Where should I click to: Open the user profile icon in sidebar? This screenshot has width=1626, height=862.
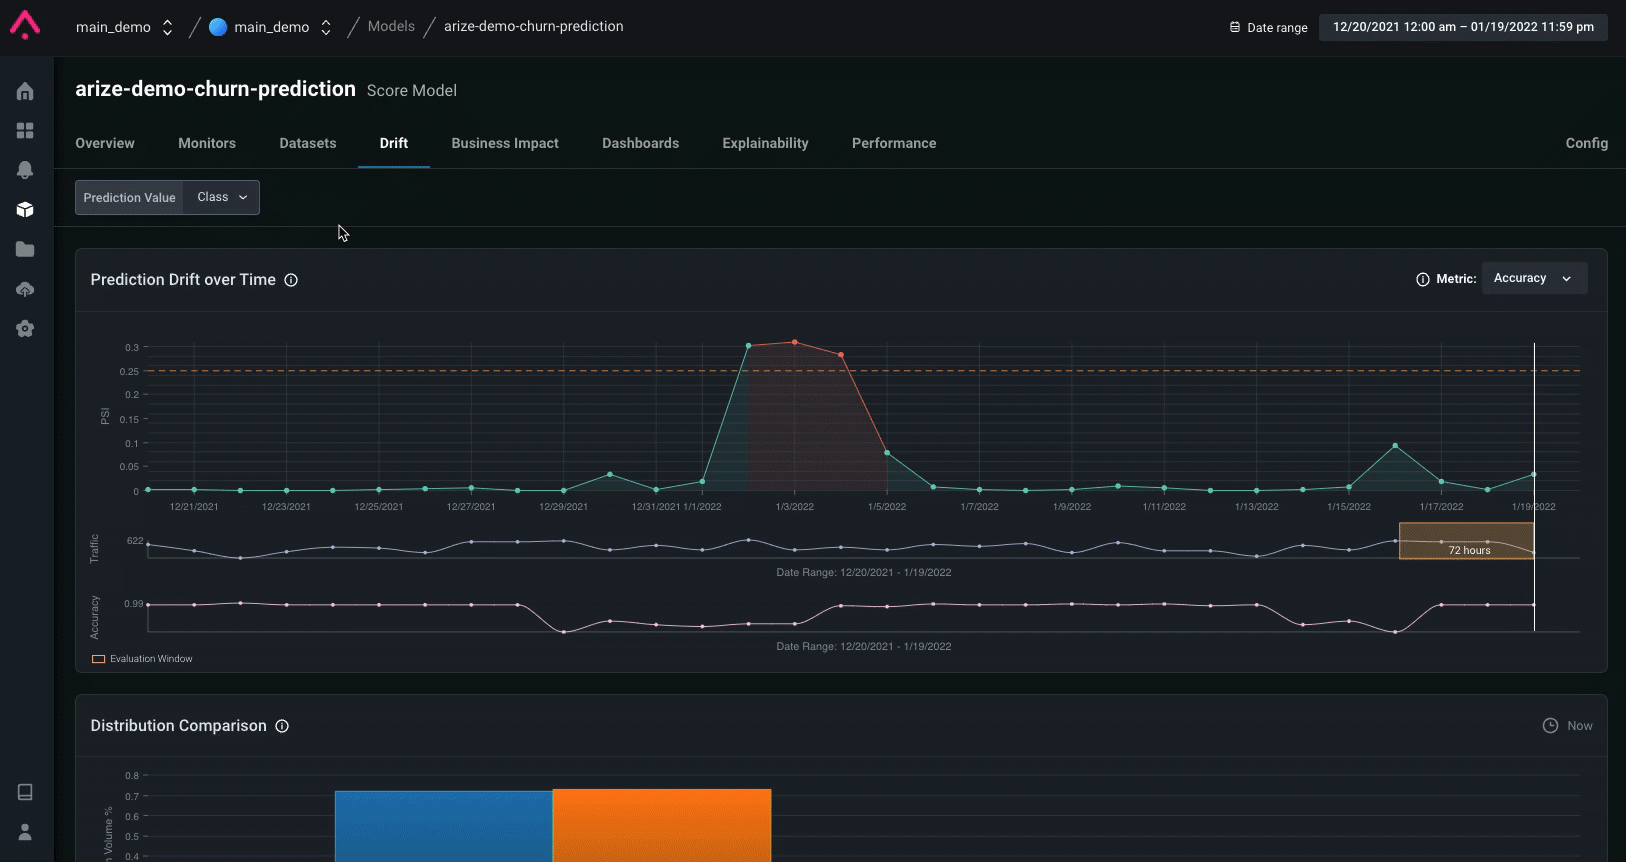(25, 832)
